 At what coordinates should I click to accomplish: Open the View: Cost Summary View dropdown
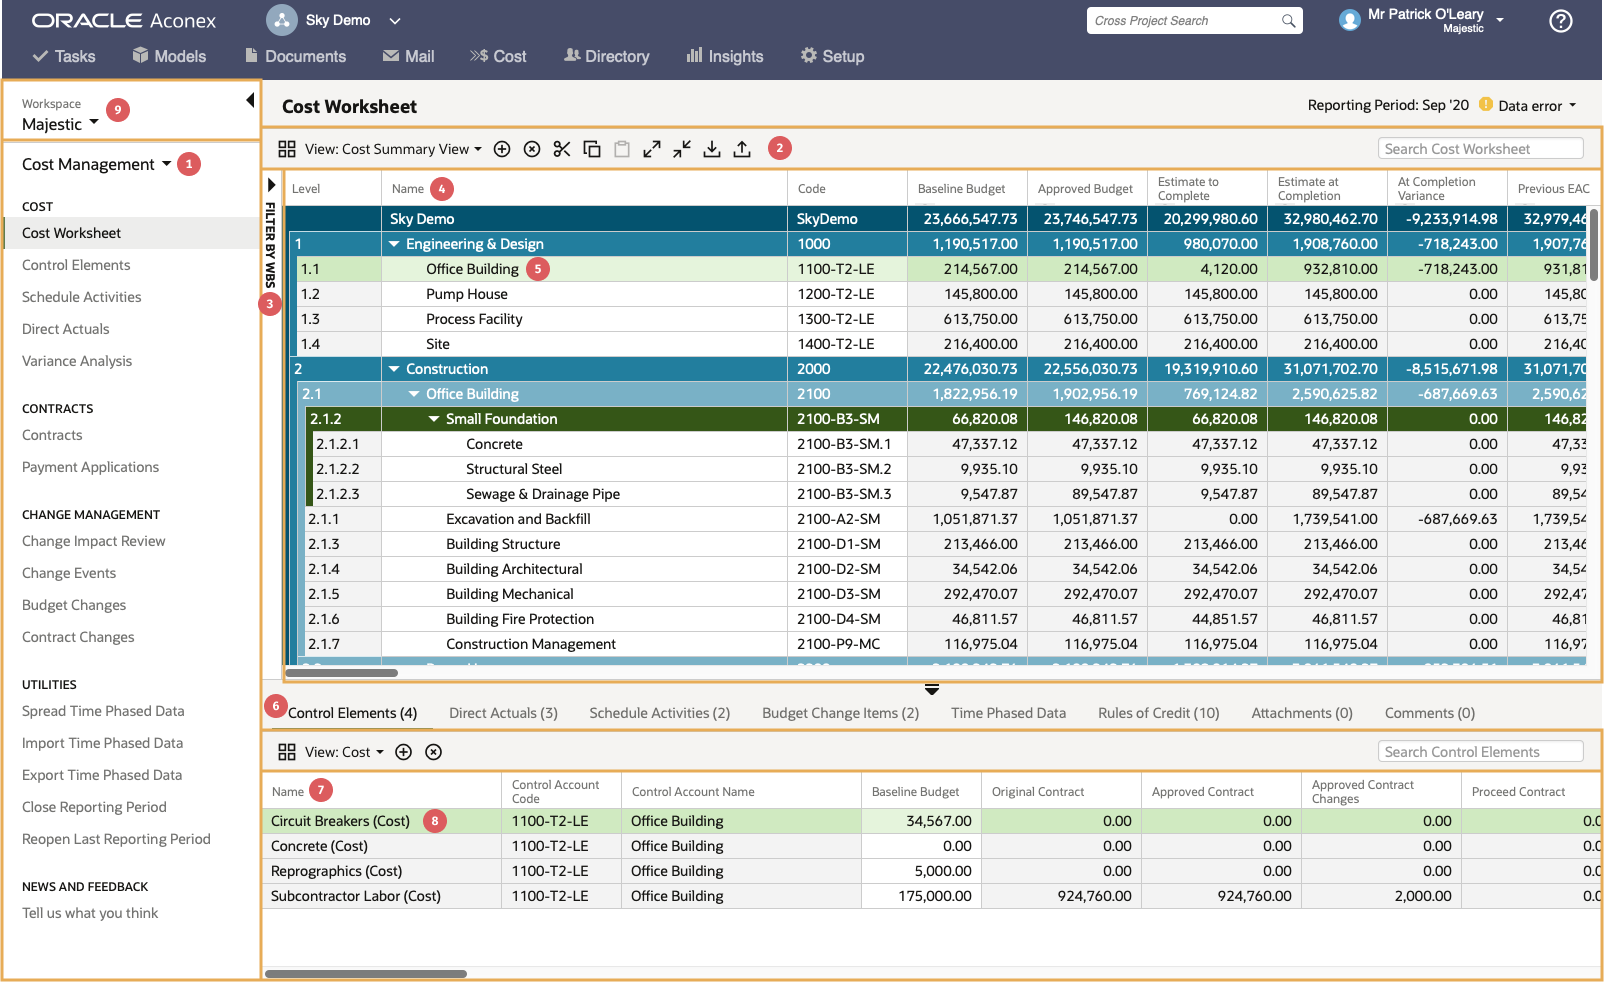click(393, 149)
